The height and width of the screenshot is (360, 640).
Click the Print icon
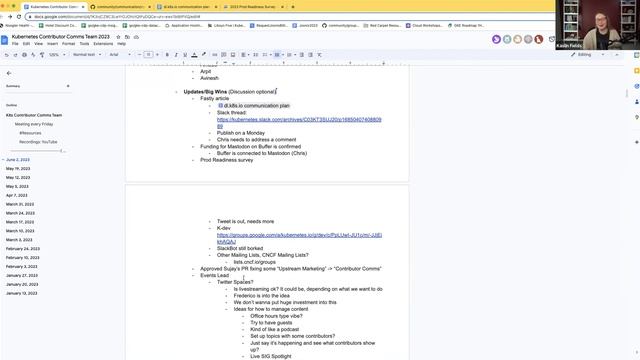click(24, 55)
